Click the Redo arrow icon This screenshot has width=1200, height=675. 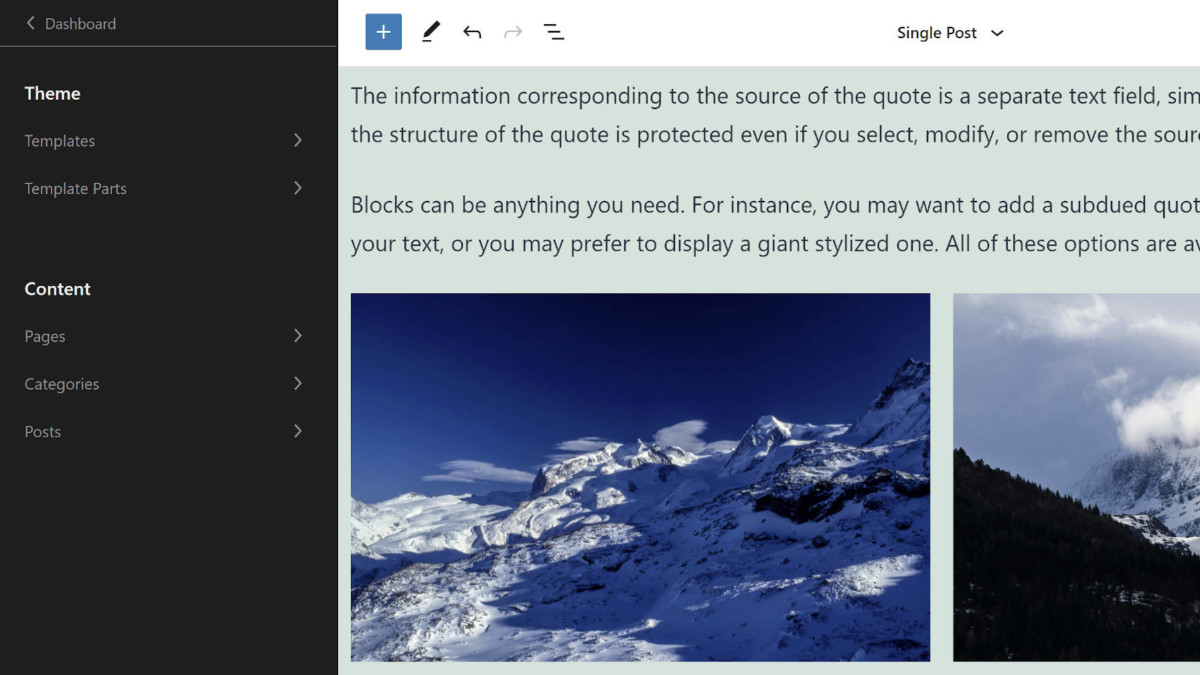point(513,32)
